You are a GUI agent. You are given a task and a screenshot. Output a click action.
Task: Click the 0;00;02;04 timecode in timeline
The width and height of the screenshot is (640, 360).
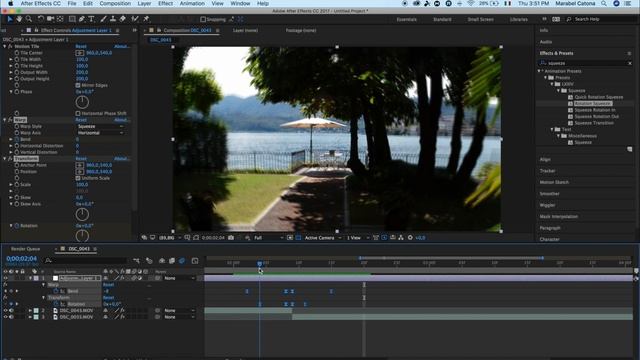pyautogui.click(x=21, y=258)
